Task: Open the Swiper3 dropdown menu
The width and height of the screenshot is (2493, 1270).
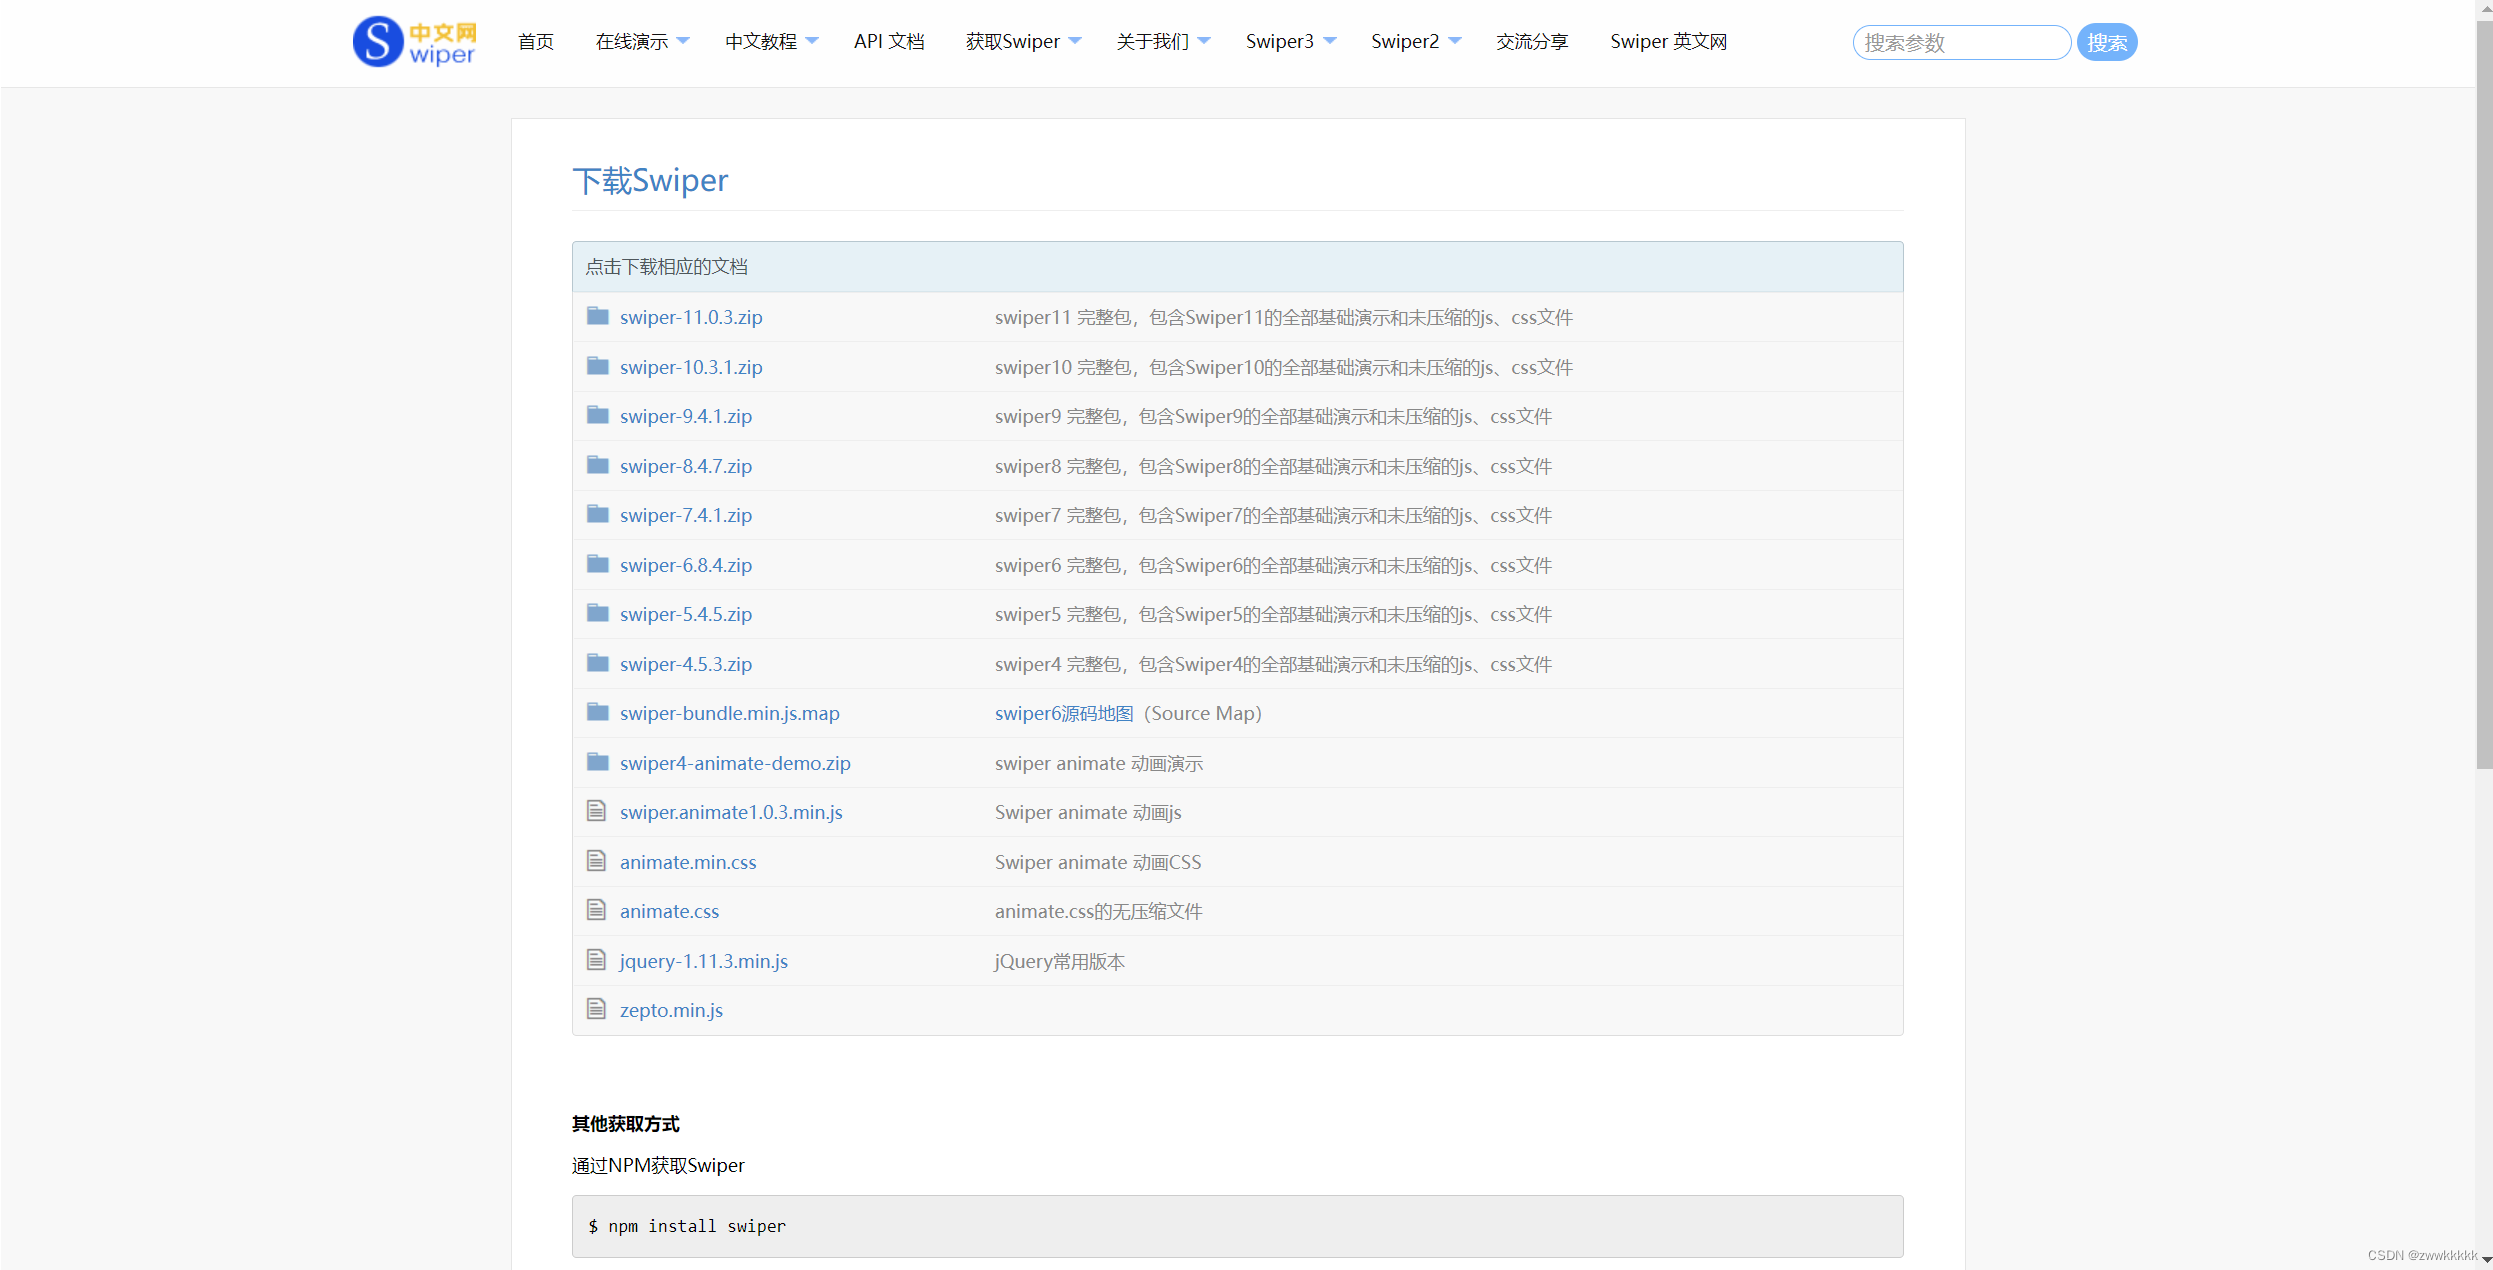Action: pyautogui.click(x=1290, y=42)
